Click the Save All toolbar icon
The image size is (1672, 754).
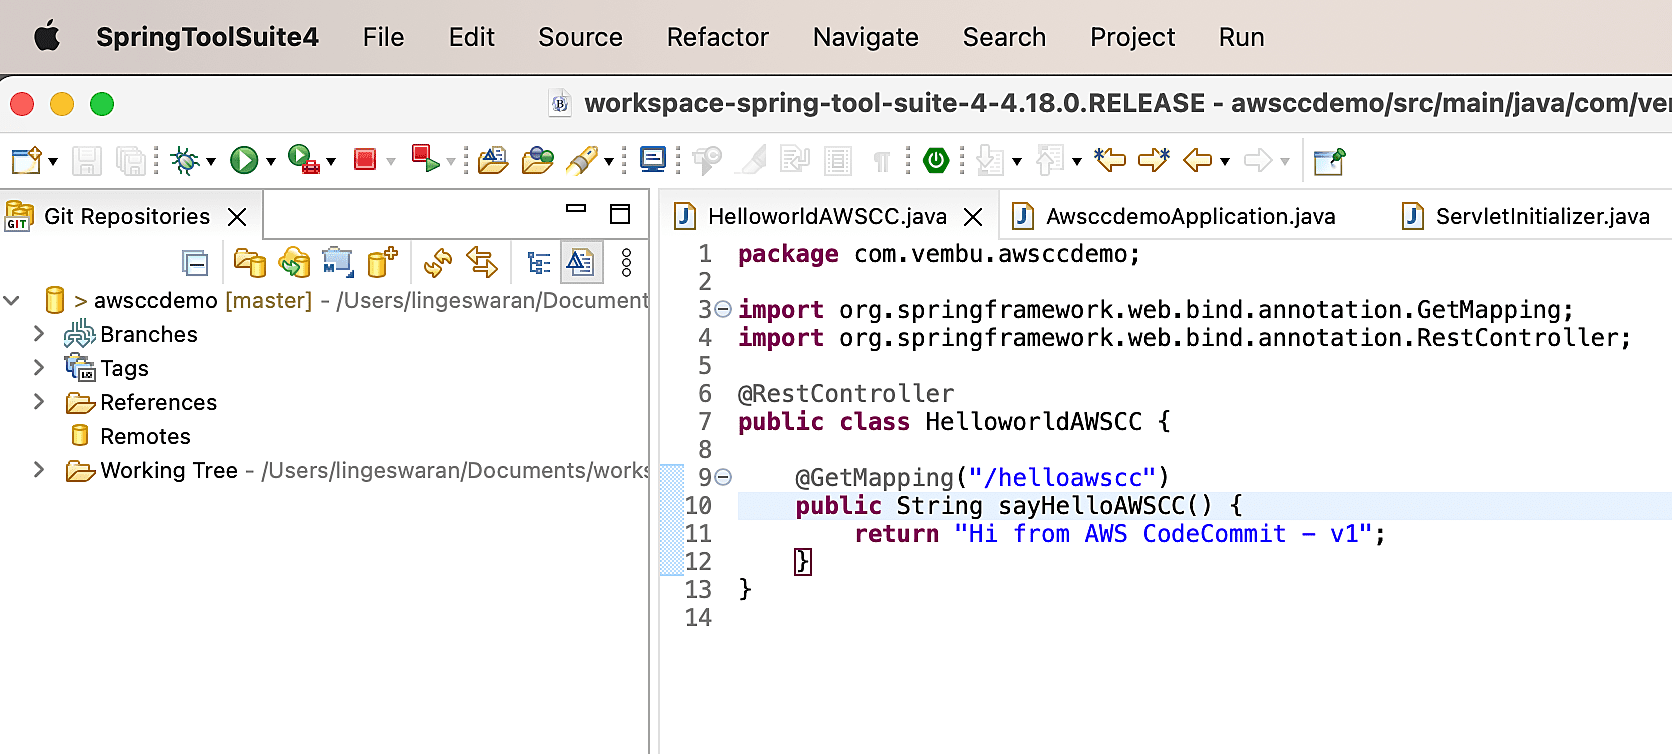(131, 160)
